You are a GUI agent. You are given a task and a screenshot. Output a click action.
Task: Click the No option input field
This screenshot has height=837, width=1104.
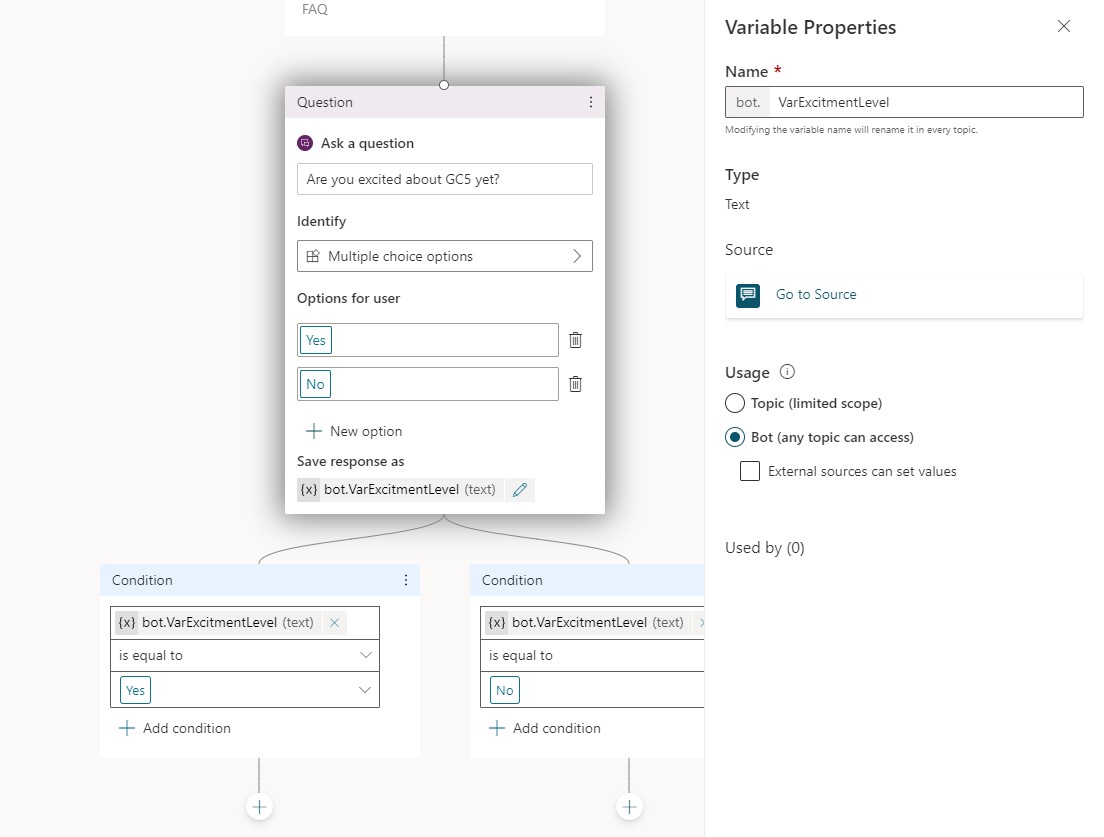click(427, 384)
